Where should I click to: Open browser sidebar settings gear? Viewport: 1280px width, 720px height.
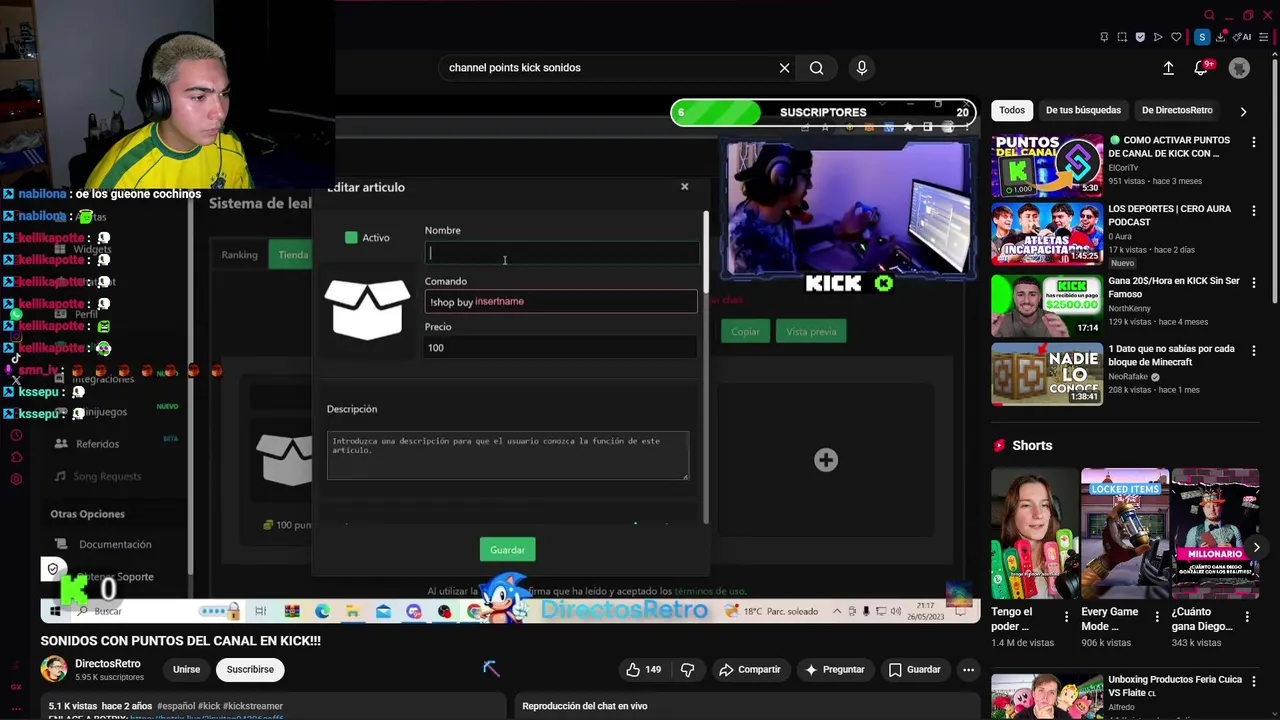click(16, 479)
